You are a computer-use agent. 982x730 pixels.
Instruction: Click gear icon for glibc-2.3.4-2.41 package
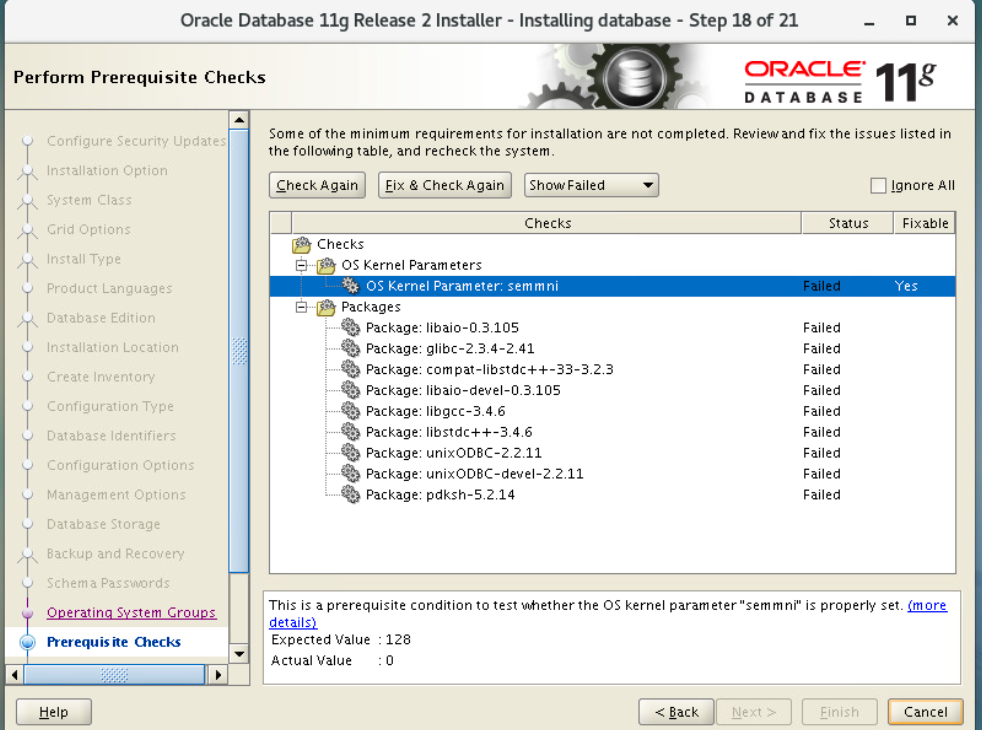pyautogui.click(x=351, y=349)
